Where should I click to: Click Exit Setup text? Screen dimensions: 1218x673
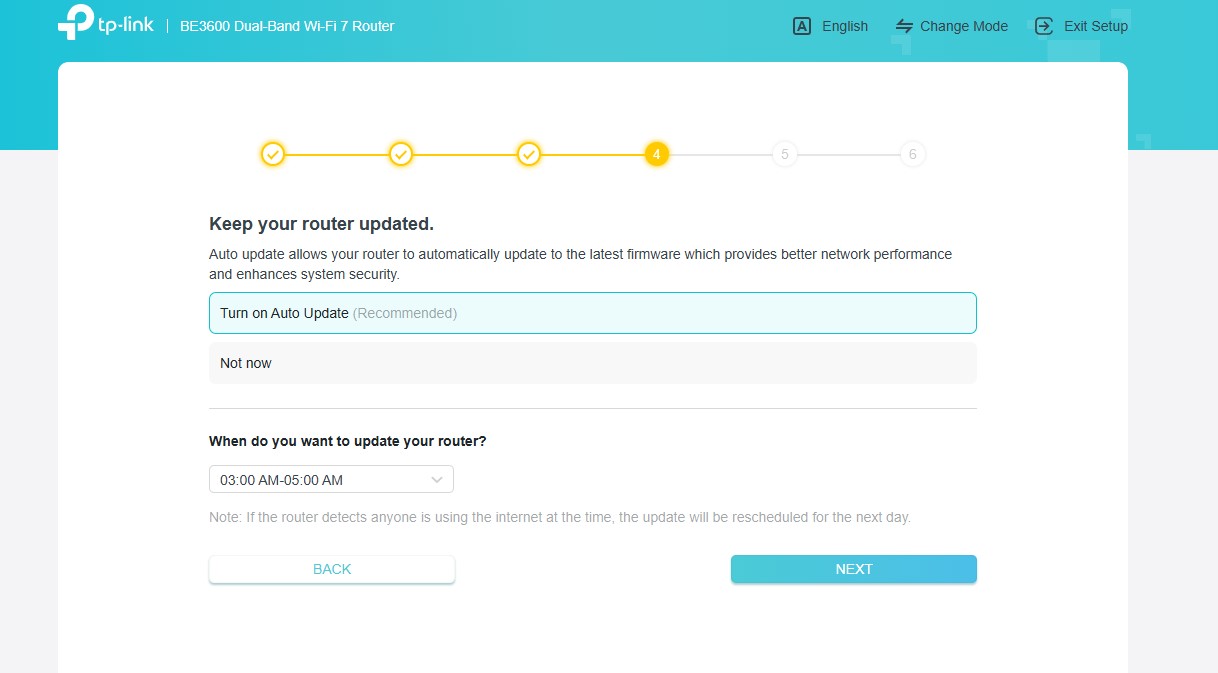click(1095, 26)
